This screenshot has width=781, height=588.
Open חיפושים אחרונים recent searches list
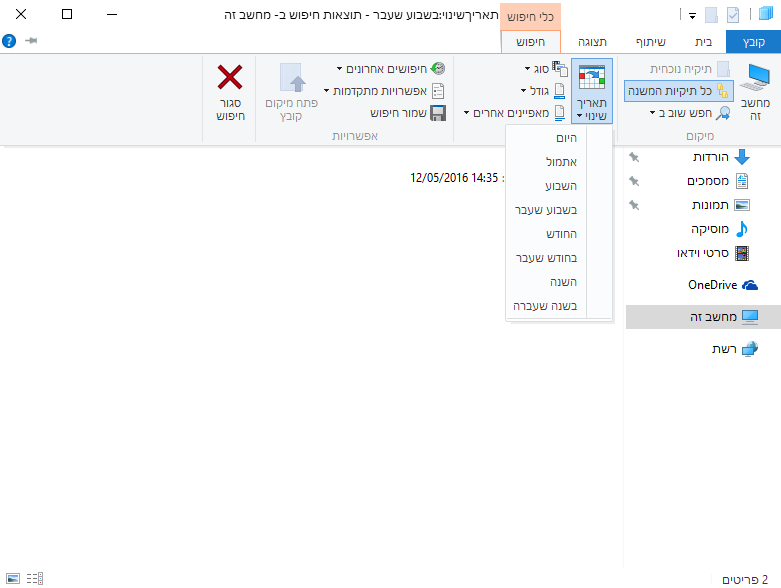tap(391, 69)
